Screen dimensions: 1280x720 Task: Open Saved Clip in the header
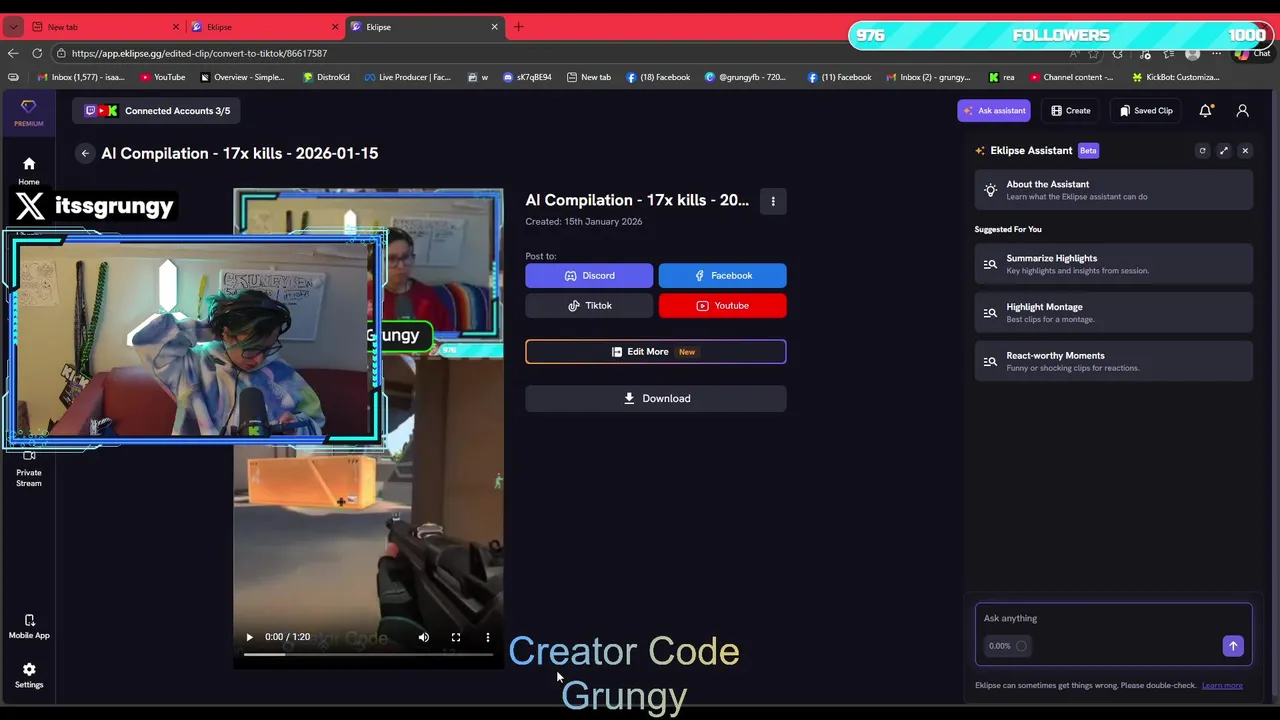tap(1146, 111)
